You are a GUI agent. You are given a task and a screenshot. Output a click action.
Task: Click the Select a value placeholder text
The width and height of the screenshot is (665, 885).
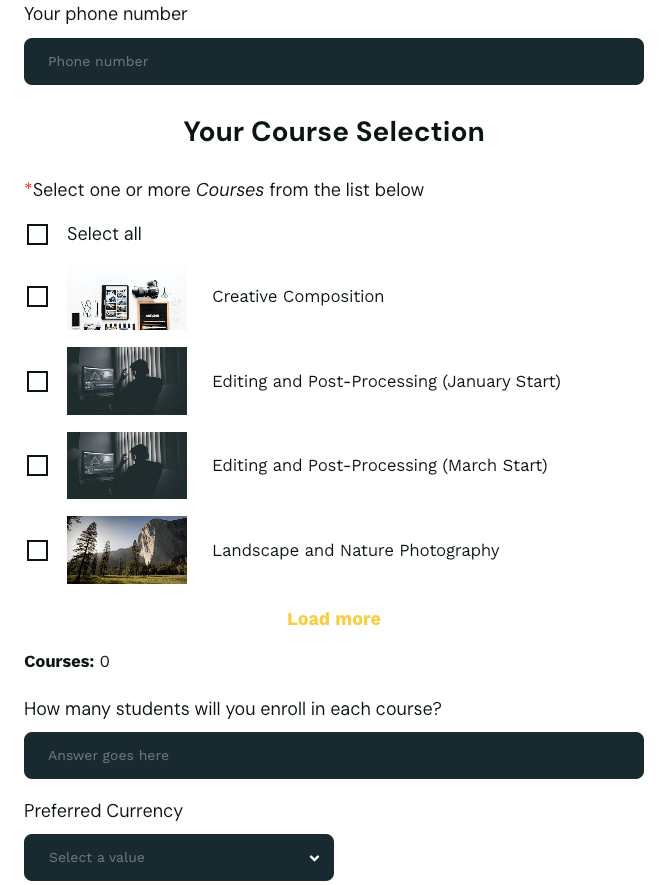pyautogui.click(x=94, y=857)
